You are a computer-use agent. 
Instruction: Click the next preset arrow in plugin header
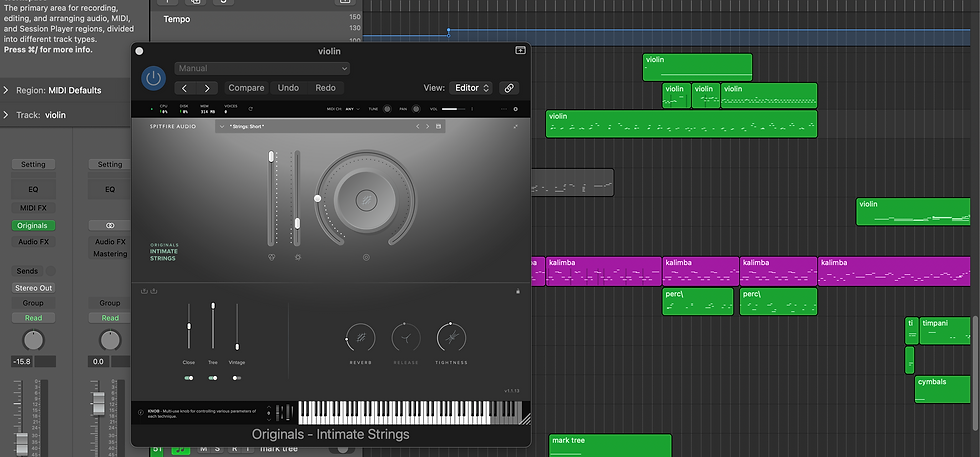click(207, 88)
